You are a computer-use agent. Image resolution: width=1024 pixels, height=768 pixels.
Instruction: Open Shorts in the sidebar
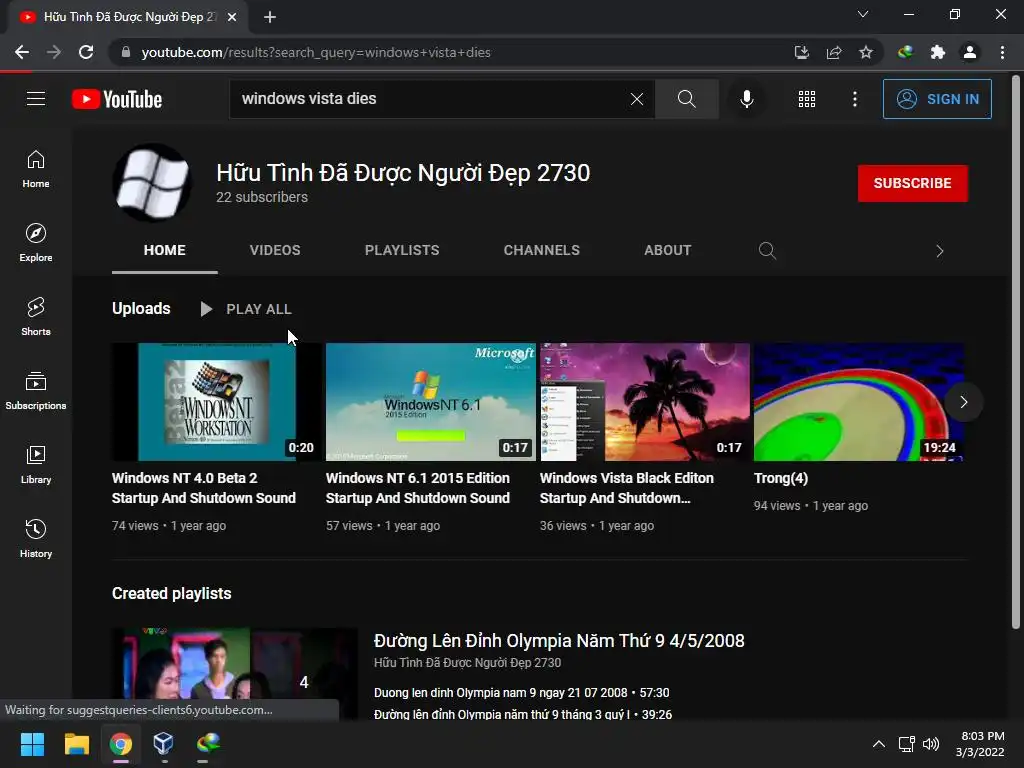coord(36,317)
